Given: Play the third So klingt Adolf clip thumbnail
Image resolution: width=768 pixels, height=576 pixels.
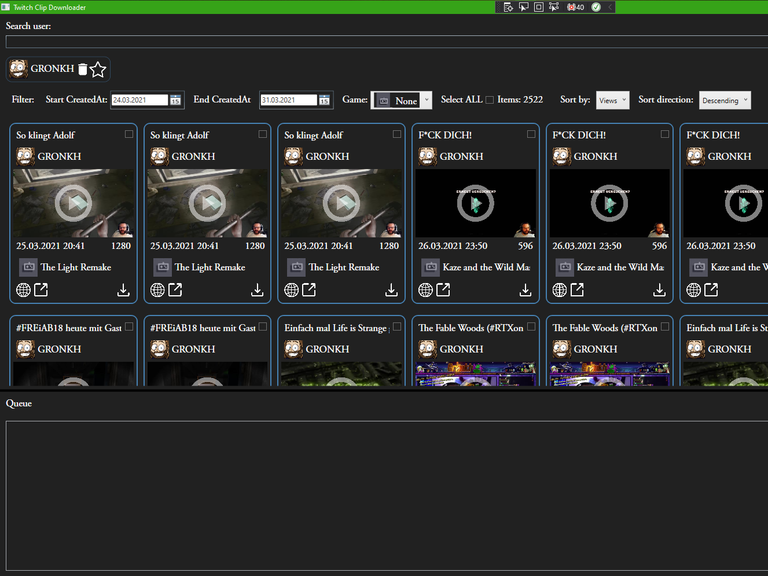Looking at the screenshot, I should [341, 203].
